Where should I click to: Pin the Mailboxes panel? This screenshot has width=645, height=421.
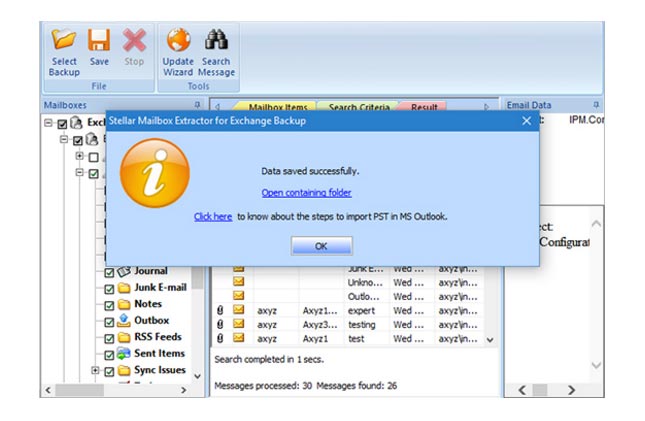197,105
